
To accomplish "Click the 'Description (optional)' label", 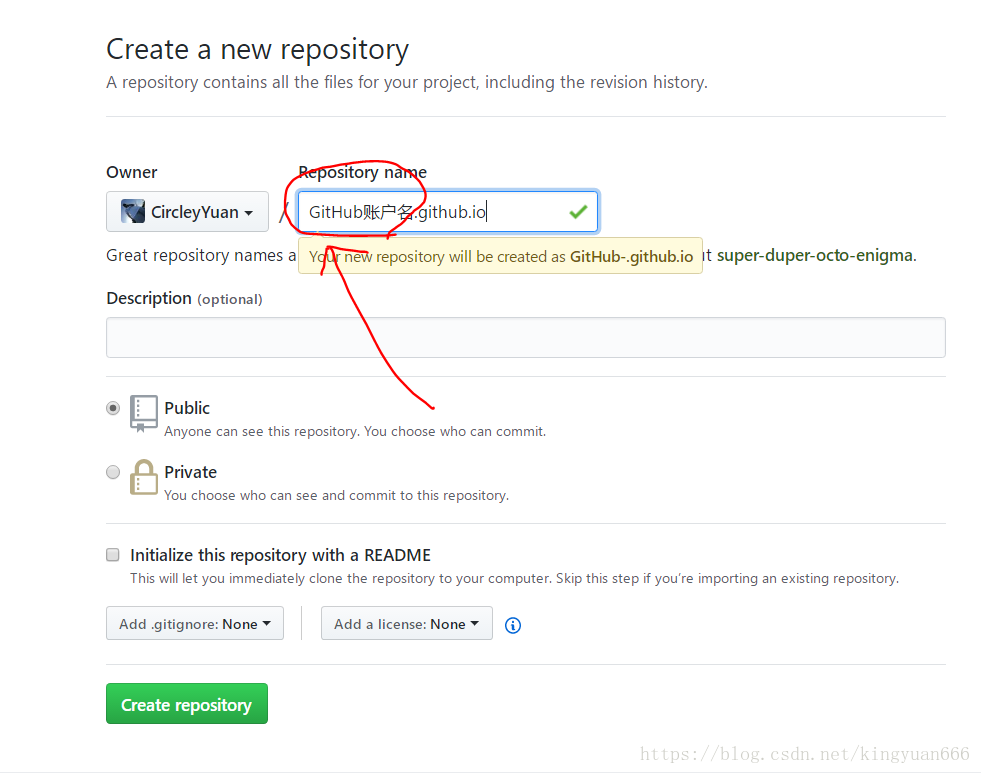I will coord(184,298).
